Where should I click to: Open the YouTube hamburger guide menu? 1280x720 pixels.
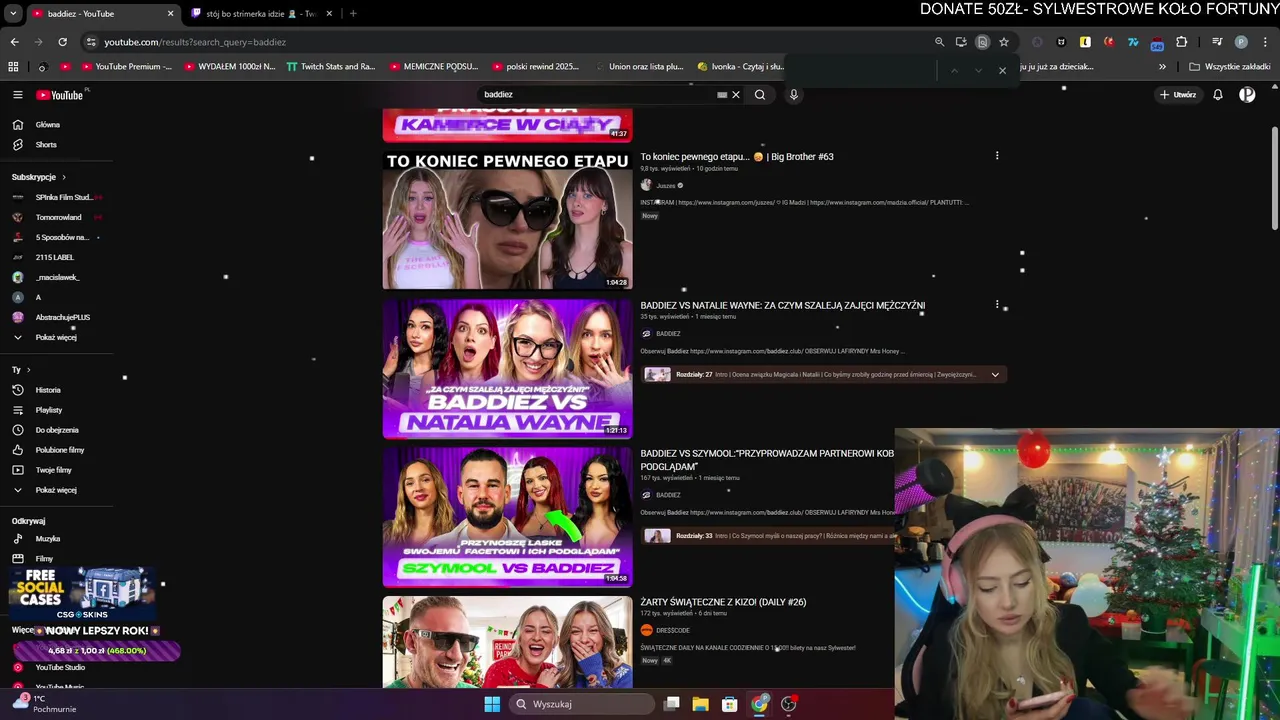17,95
